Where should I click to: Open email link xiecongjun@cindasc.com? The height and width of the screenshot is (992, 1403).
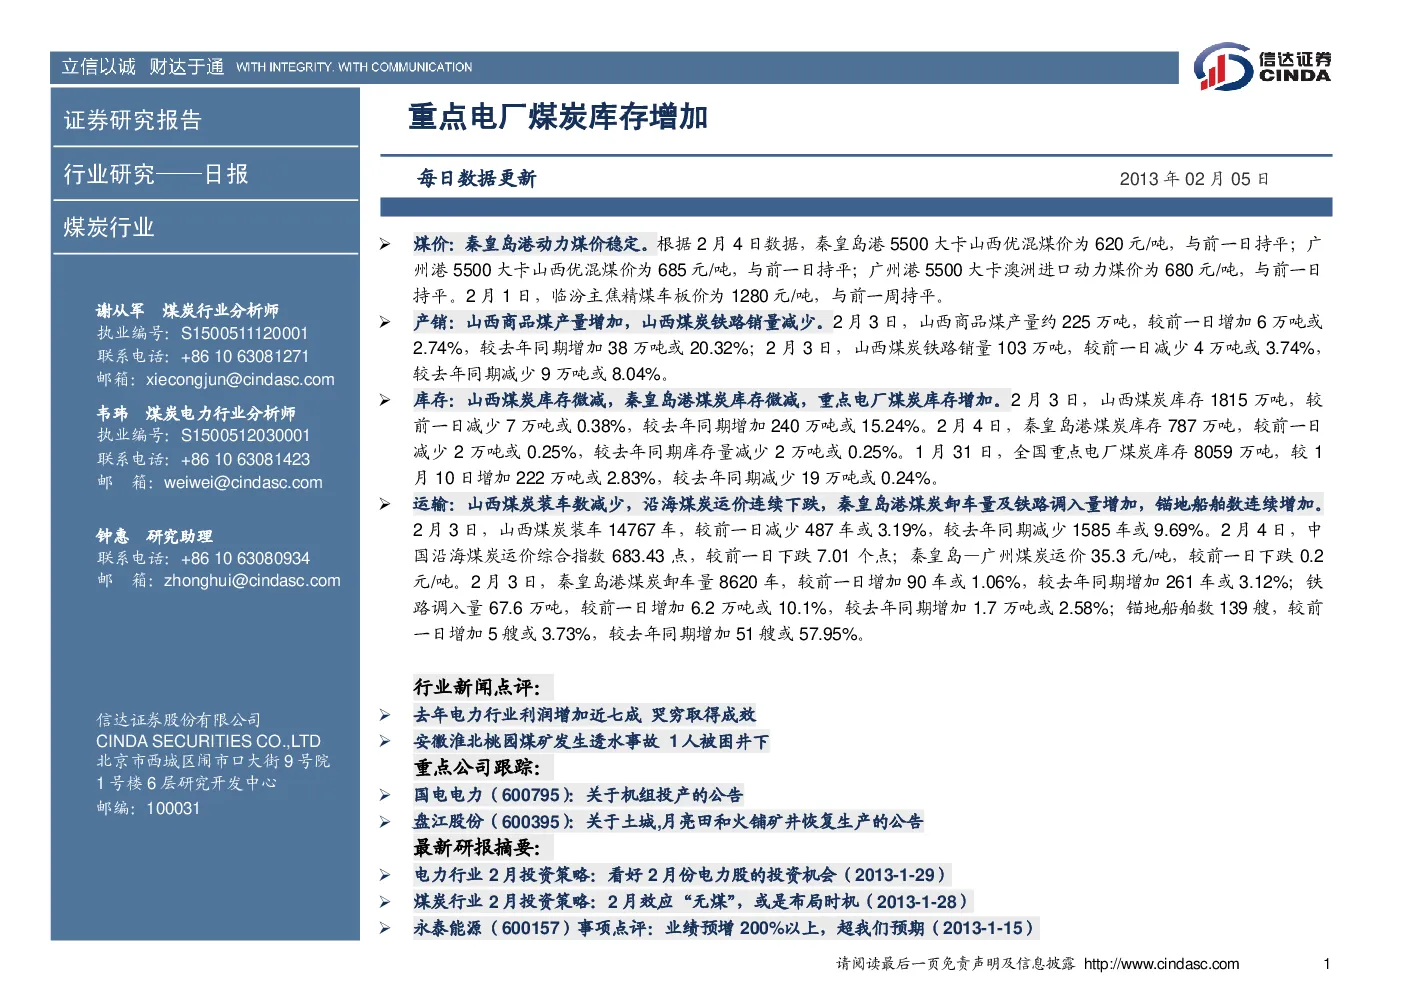[240, 380]
